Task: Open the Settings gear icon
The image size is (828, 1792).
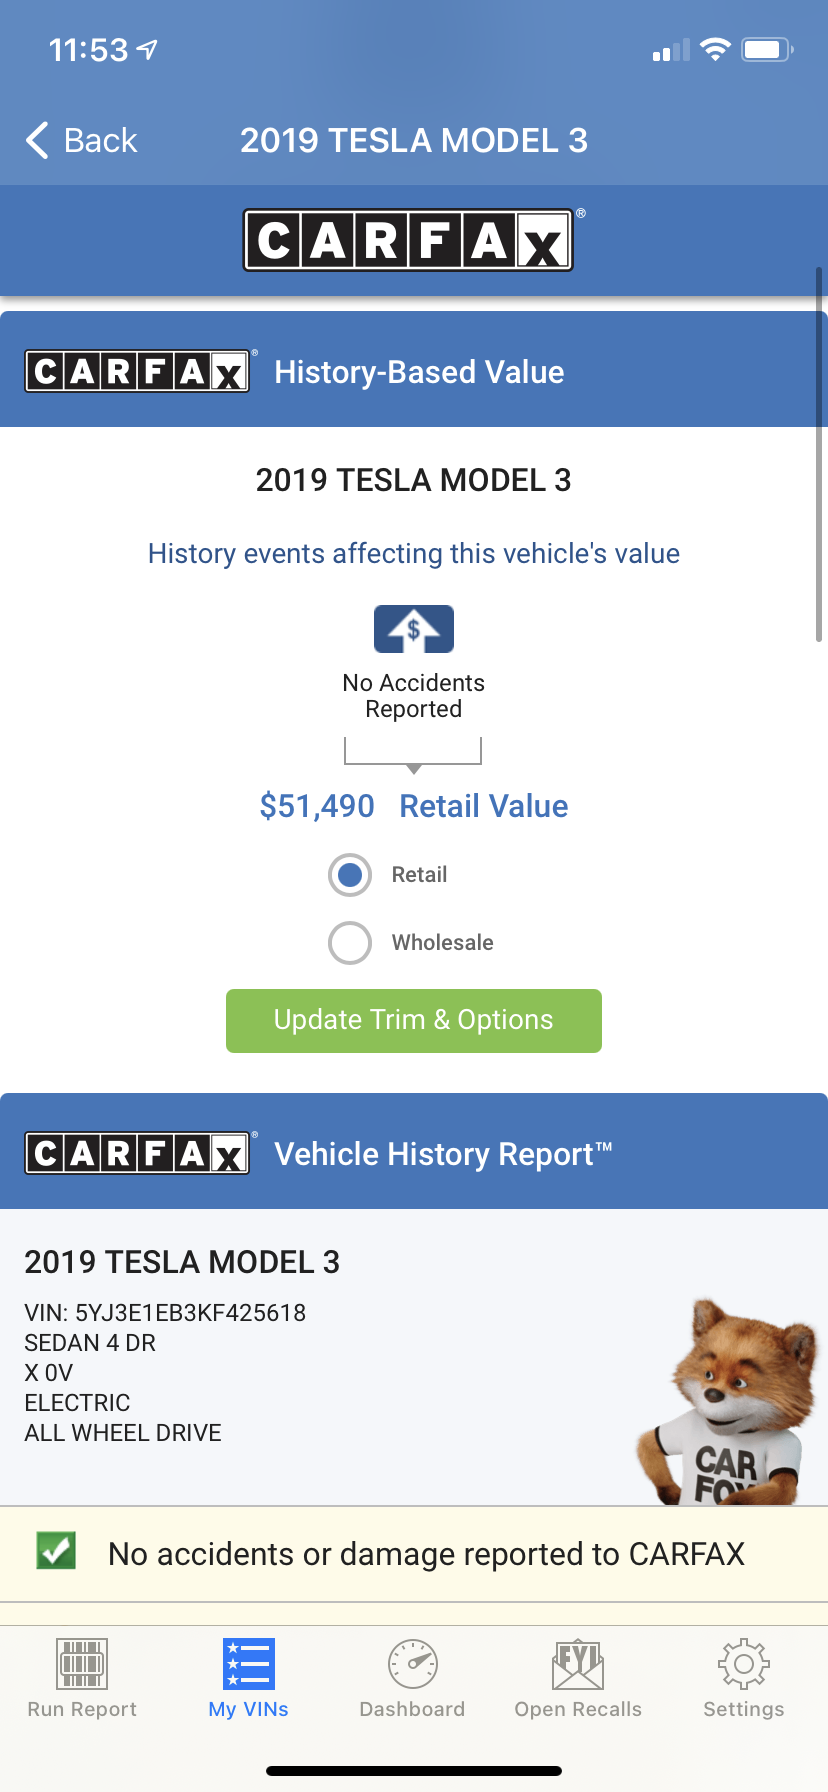Action: 743,1664
